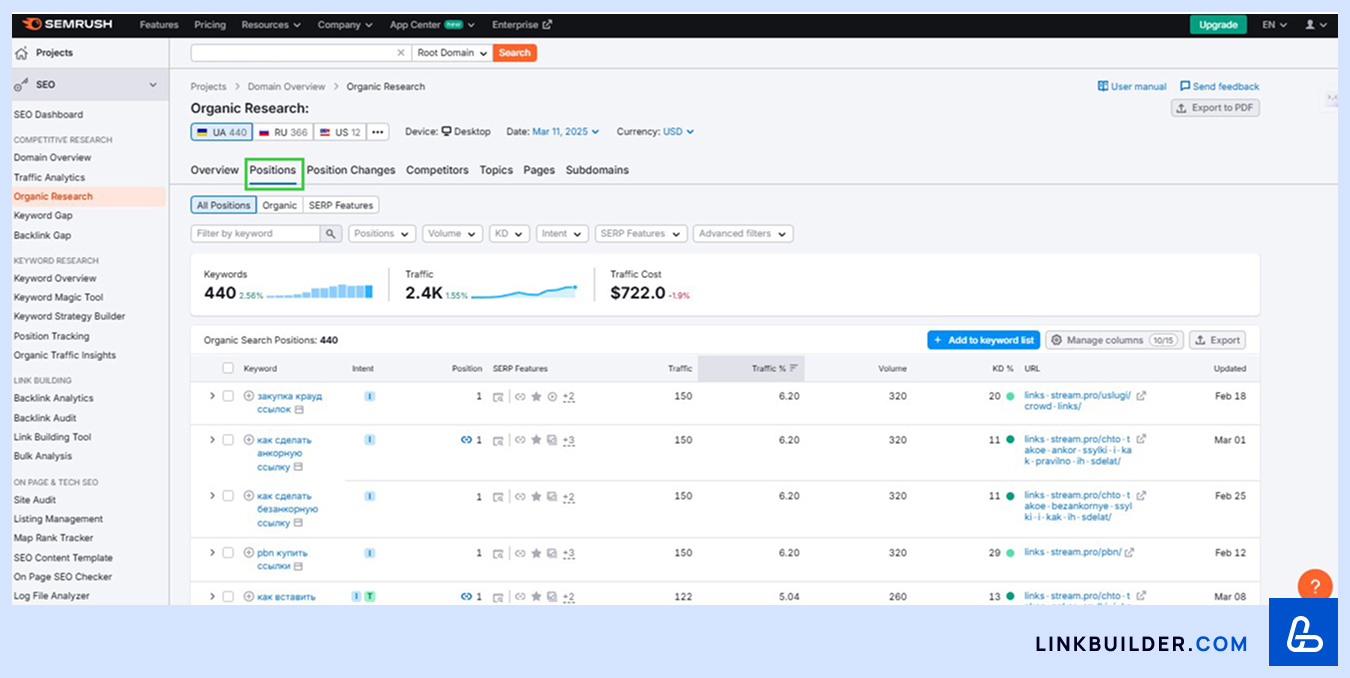Click the Export to PDF button
The width and height of the screenshot is (1350, 678).
coord(1215,108)
